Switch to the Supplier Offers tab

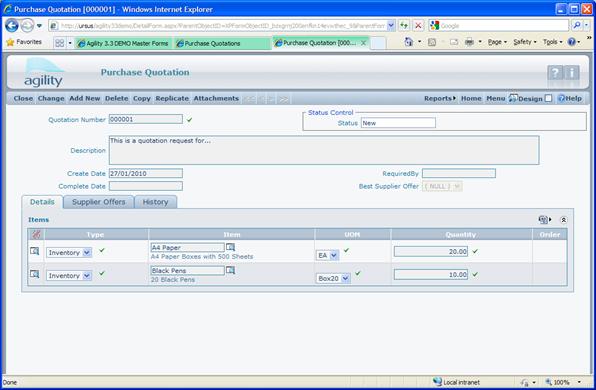point(98,202)
